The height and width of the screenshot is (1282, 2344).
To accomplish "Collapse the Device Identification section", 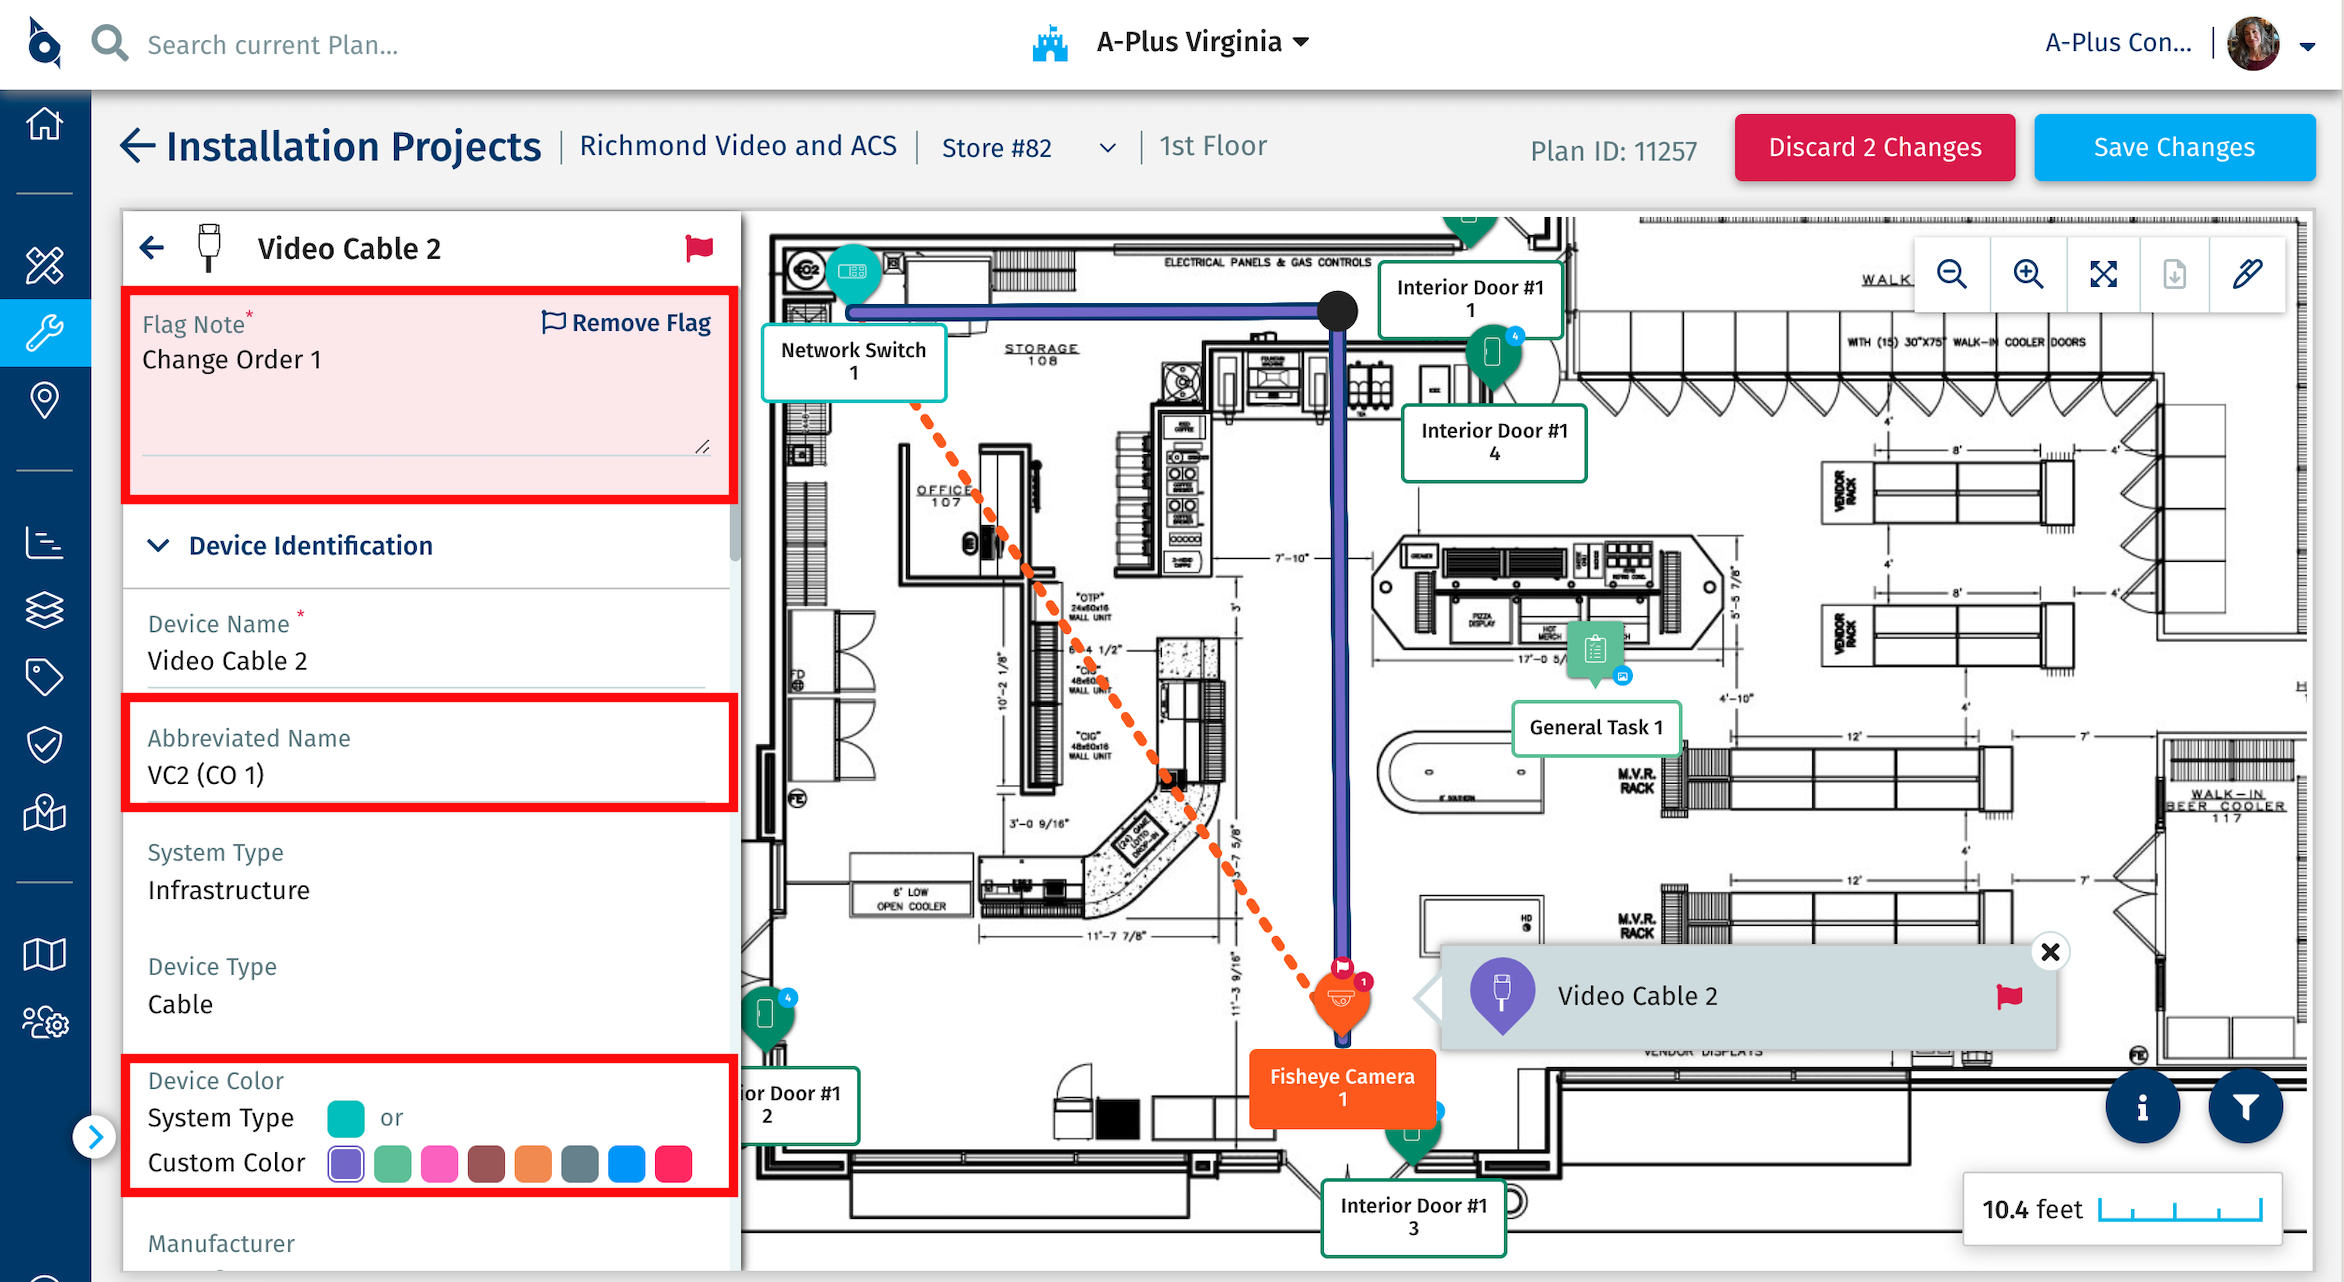I will [x=158, y=545].
